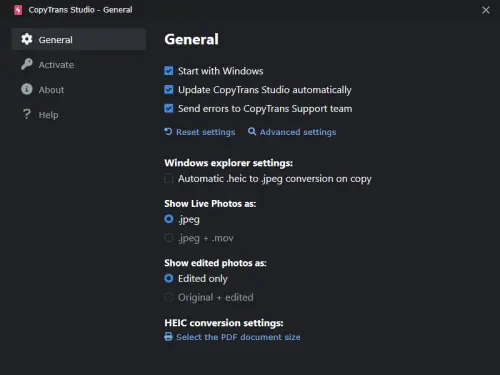Close the CopyTrans Studio settings window
Image resolution: width=500 pixels, height=375 pixels.
coord(486,10)
